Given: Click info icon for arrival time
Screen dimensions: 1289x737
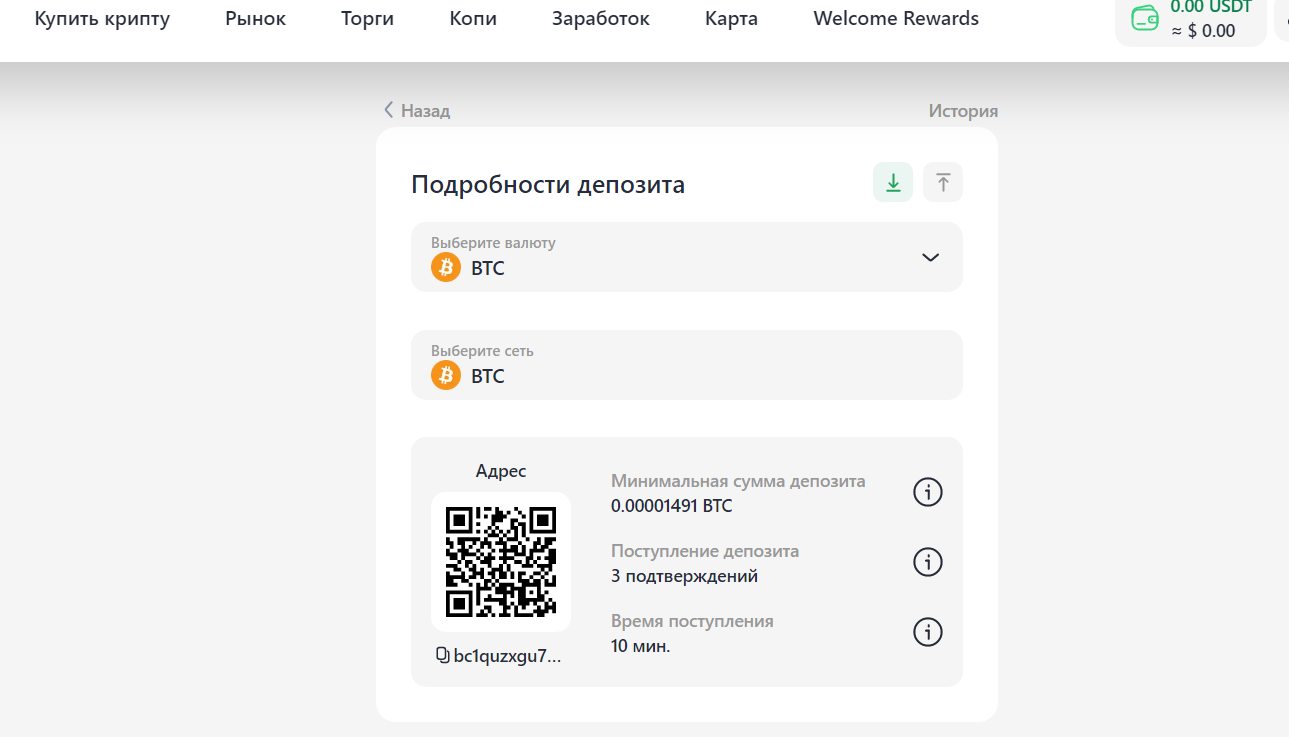Looking at the screenshot, I should [x=928, y=632].
